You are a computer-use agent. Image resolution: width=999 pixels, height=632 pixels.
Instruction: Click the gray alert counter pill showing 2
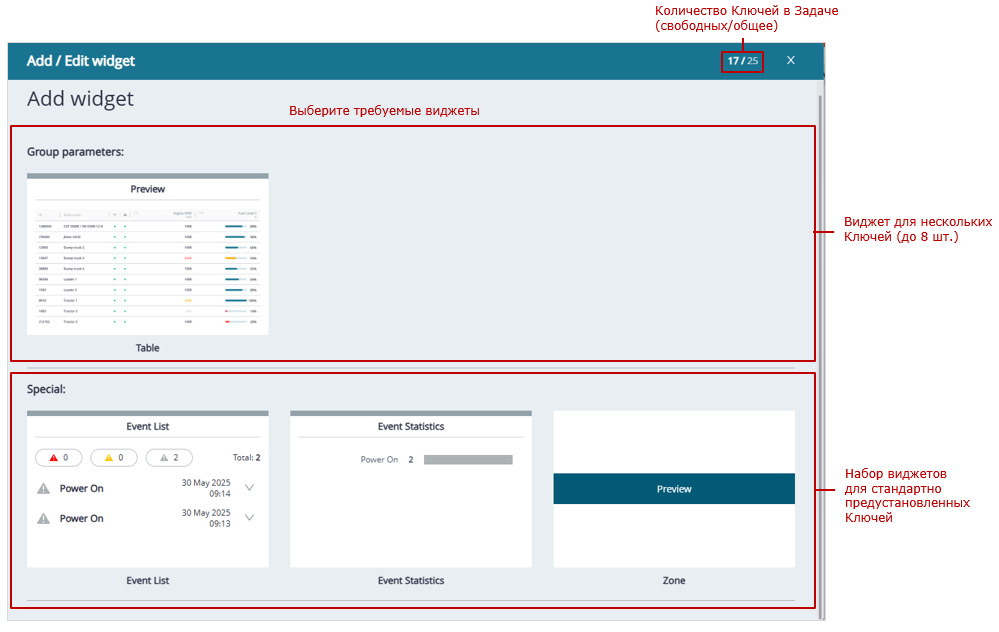[169, 458]
